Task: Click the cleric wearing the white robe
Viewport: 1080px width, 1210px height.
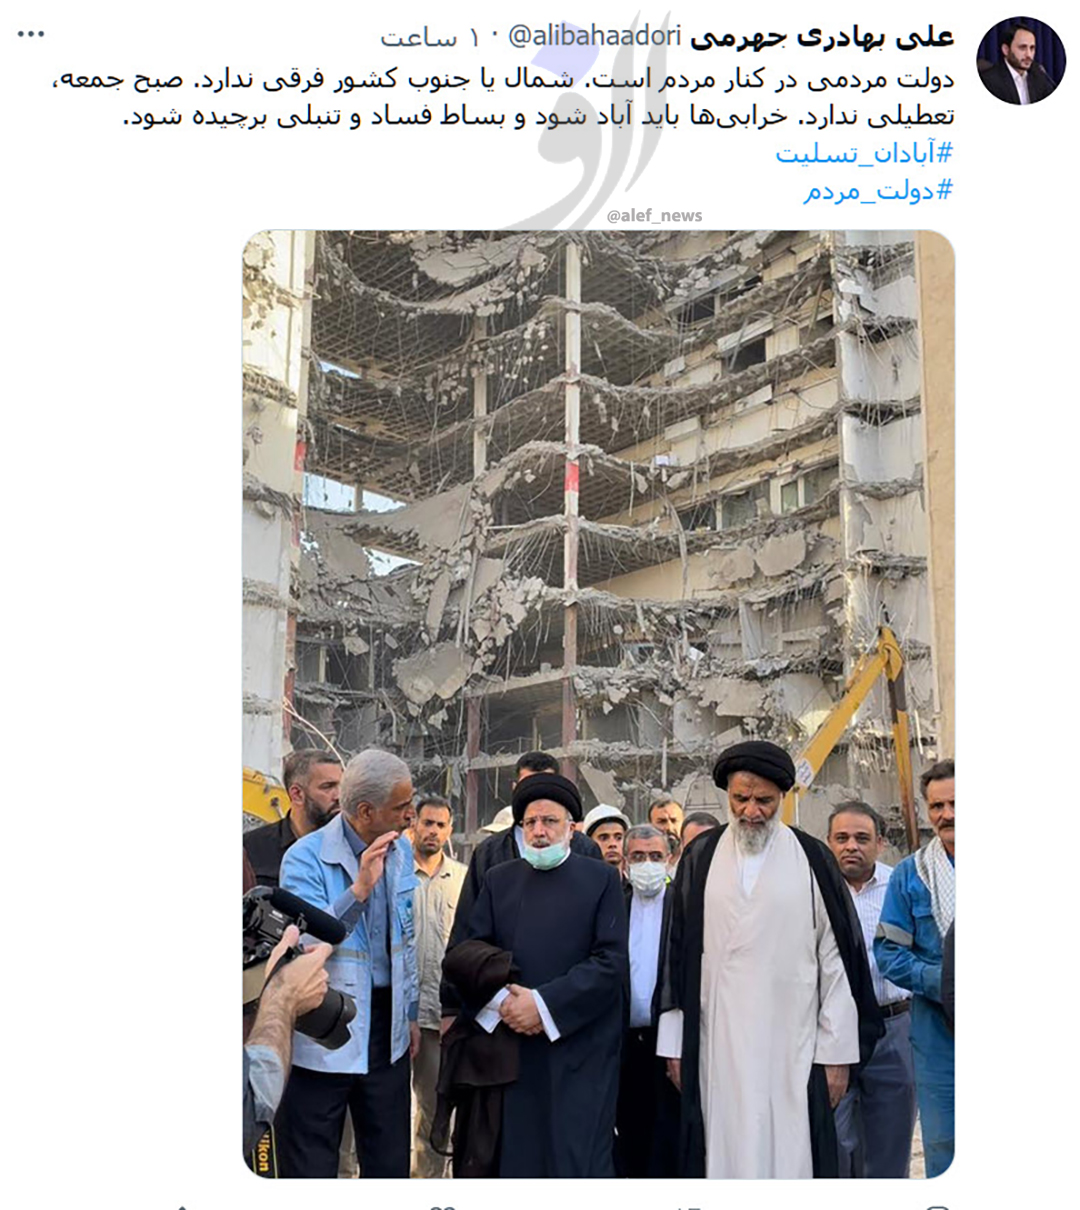Action: [763, 980]
